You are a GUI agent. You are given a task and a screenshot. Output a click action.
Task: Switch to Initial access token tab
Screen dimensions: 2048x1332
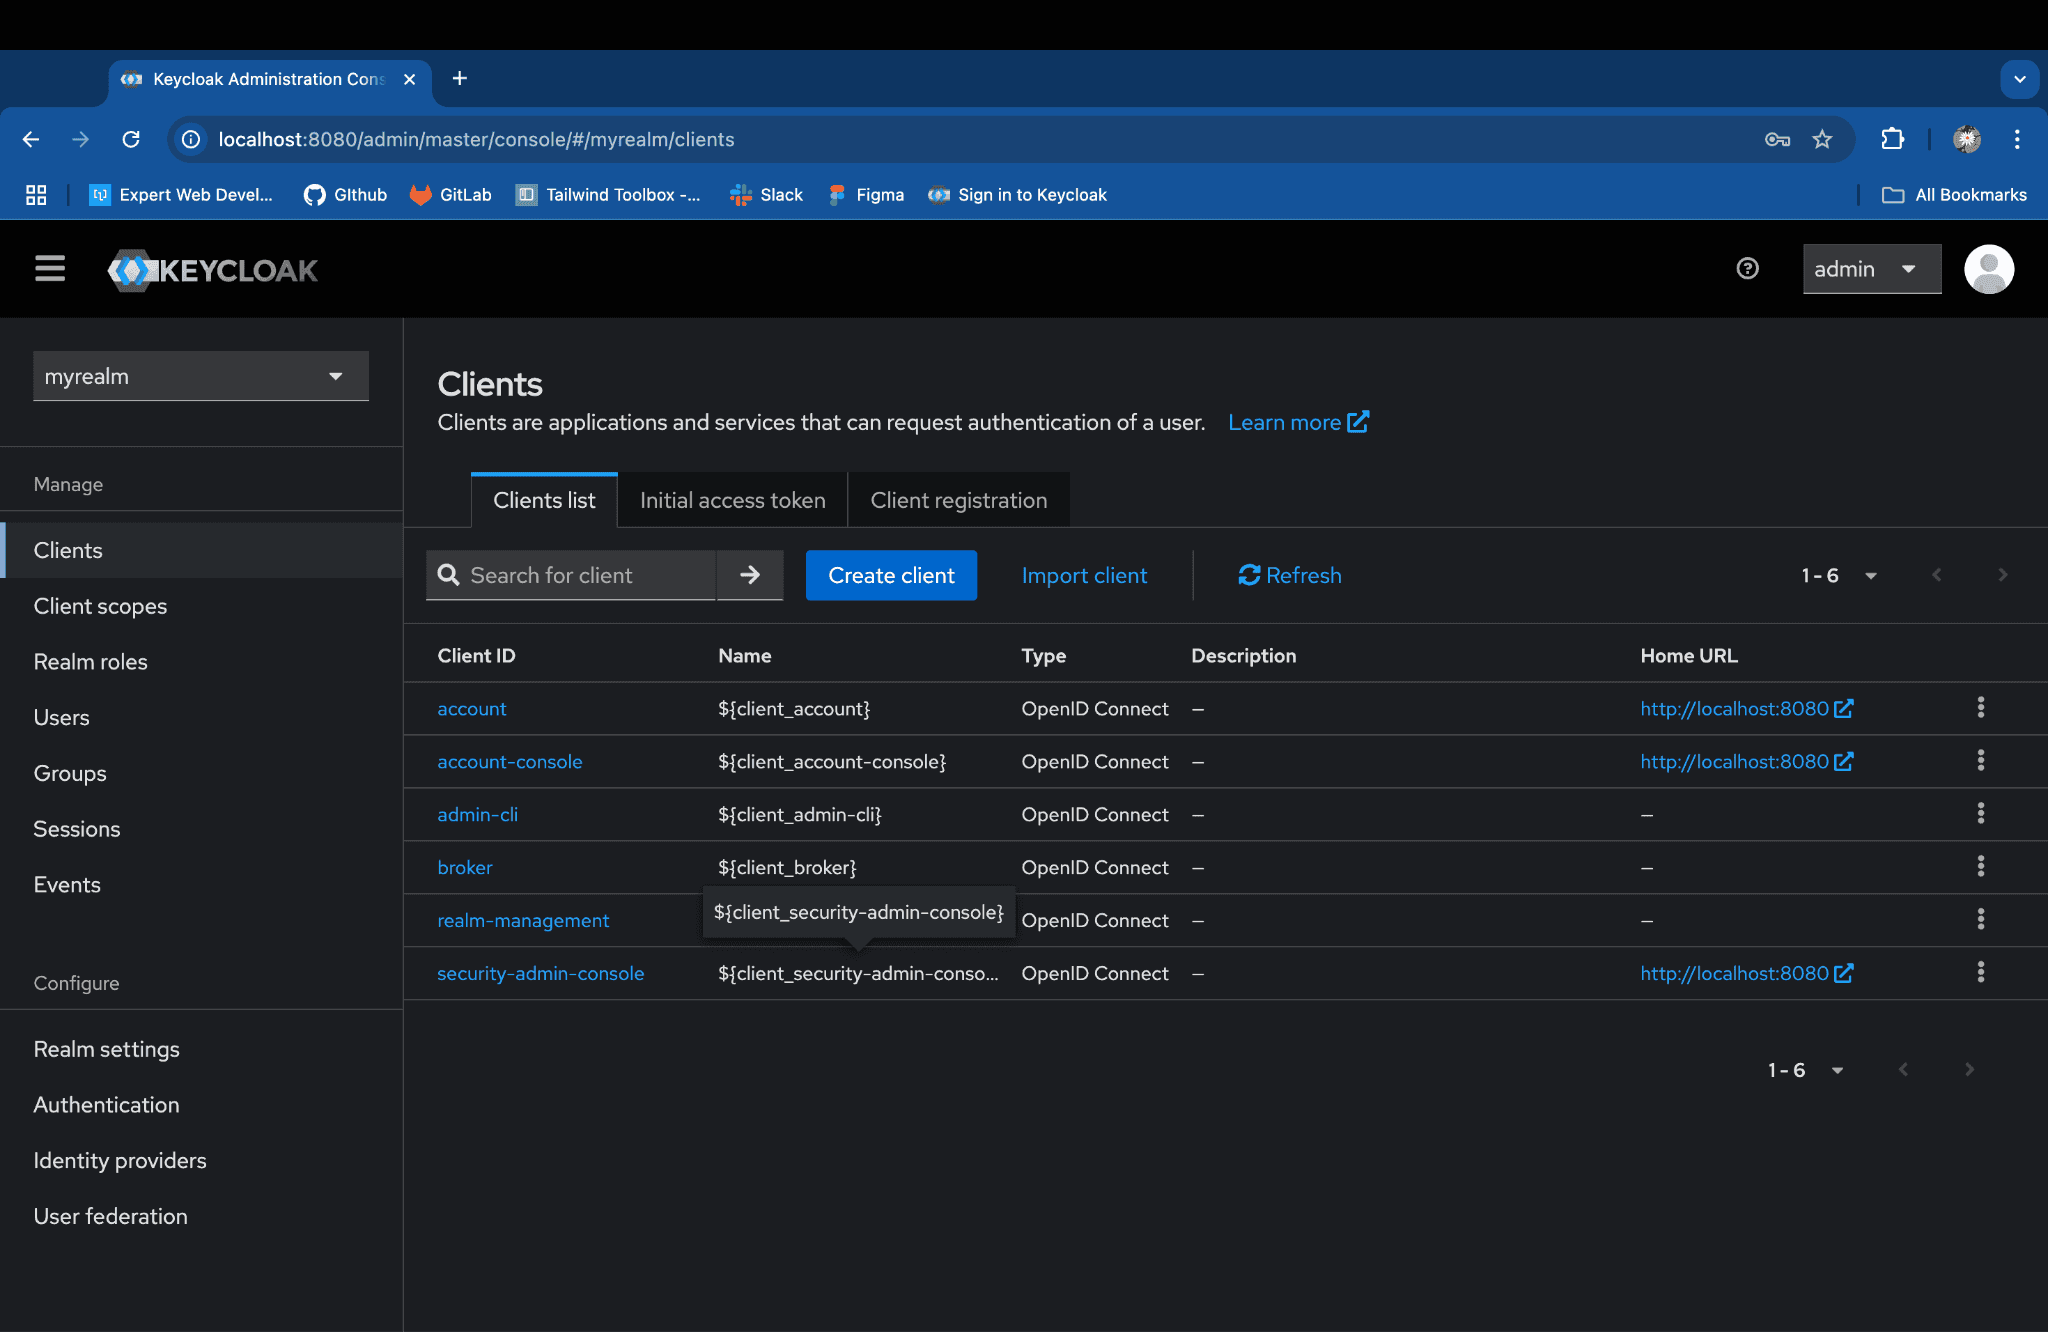[732, 500]
